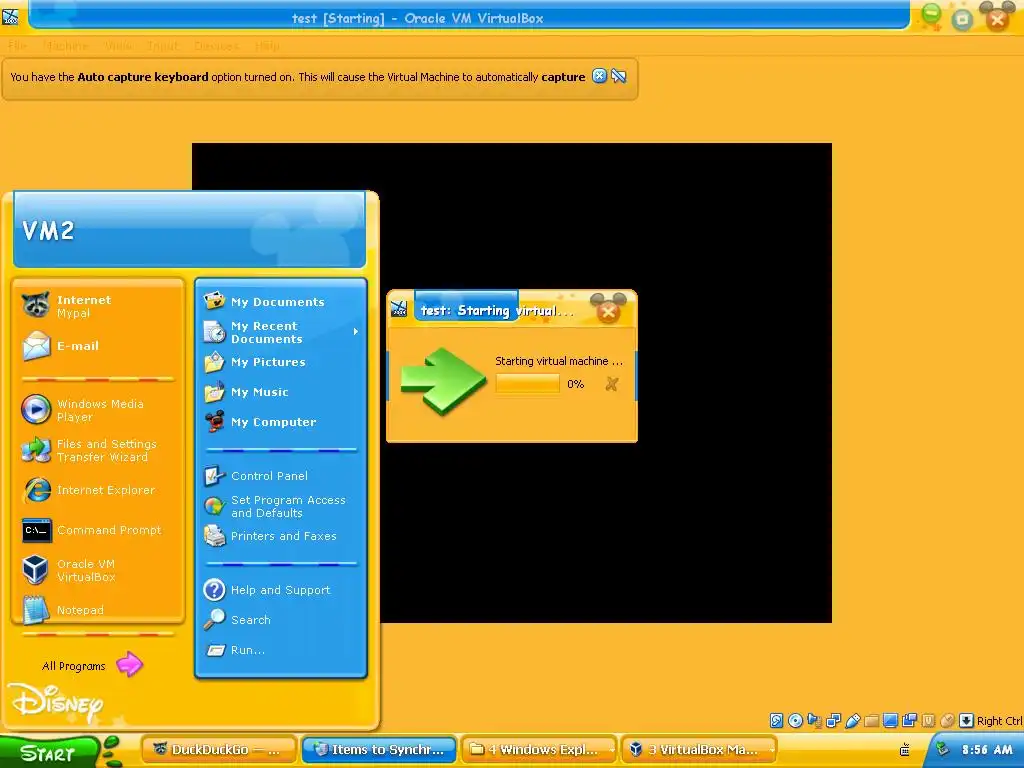Click the network adapters status icon

point(833,720)
